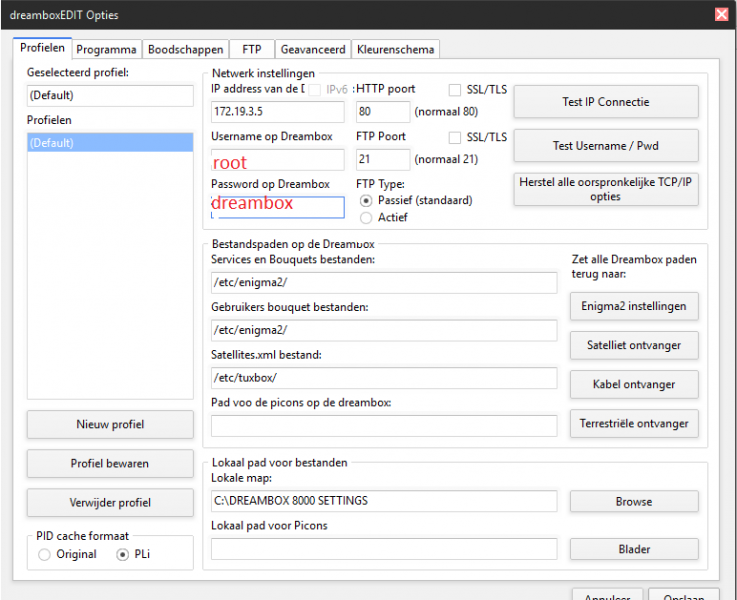Click Nieuw profiel button
Image resolution: width=737 pixels, height=600 pixels.
[x=110, y=424]
